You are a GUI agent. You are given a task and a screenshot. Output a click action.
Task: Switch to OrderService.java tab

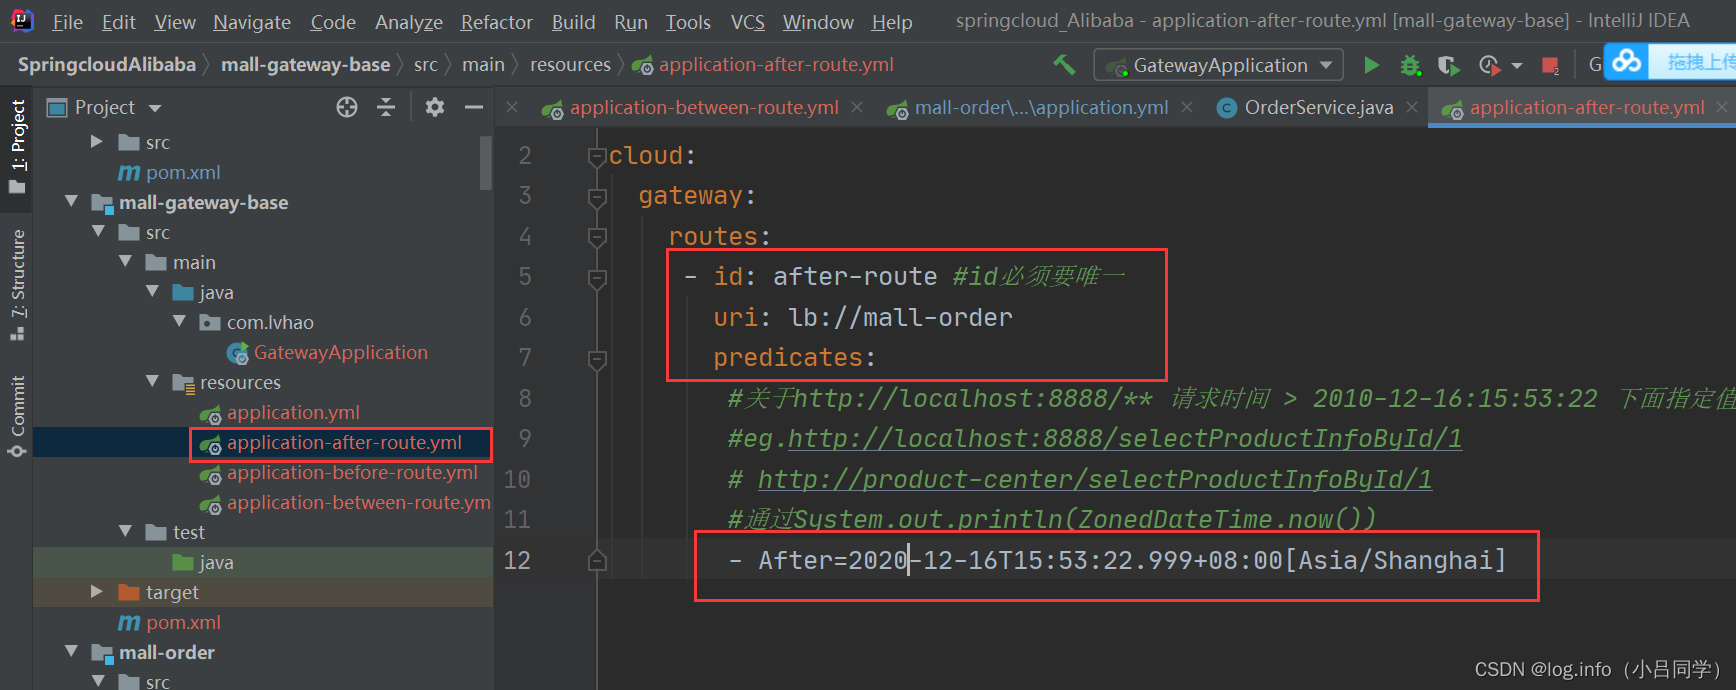[1317, 108]
